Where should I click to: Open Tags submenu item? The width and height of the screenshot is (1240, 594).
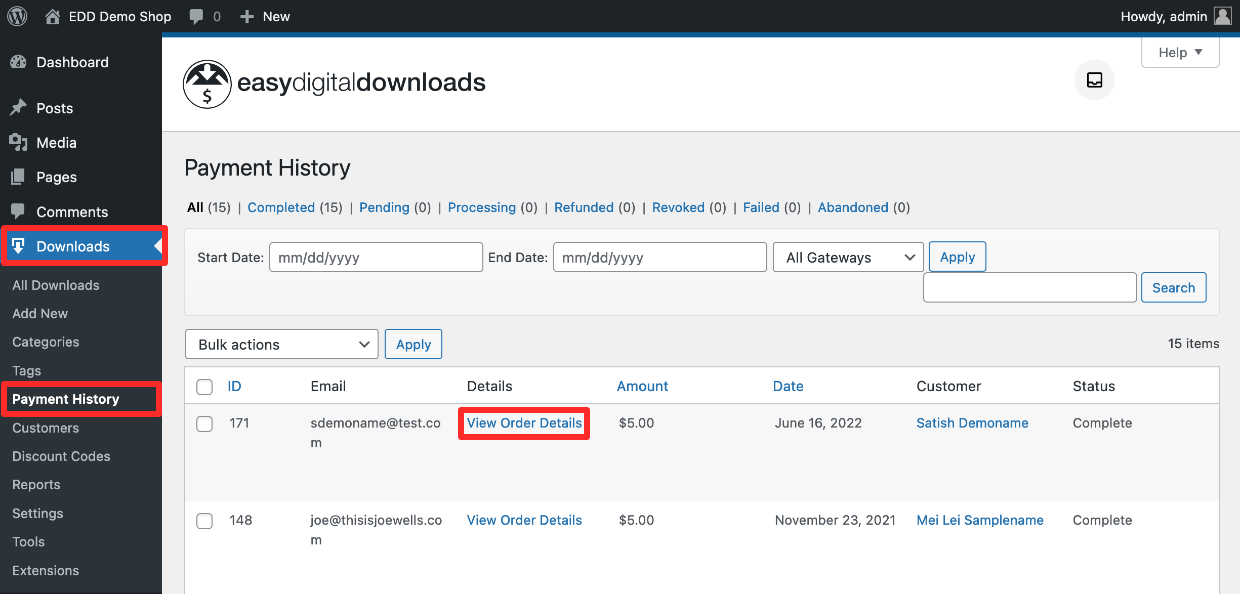27,371
